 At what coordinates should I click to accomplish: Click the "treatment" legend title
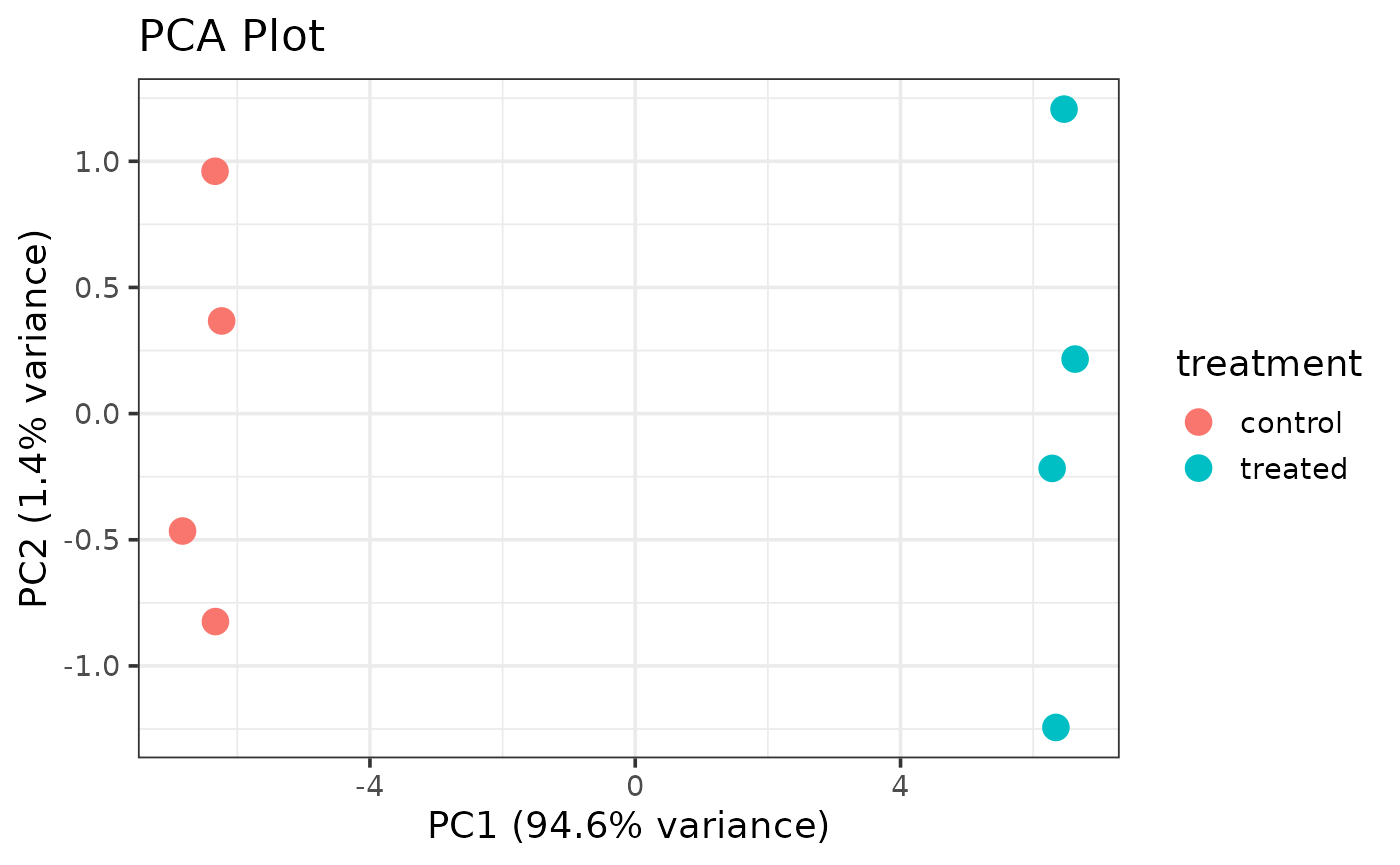[1268, 364]
